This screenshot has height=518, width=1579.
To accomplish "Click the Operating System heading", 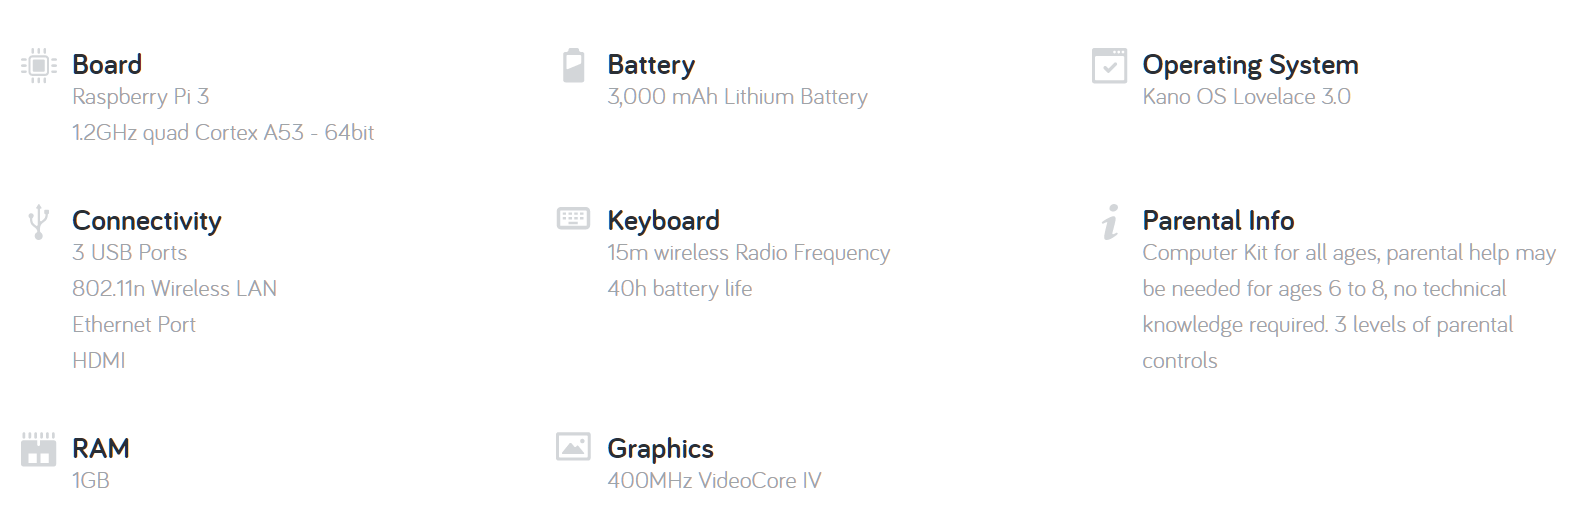I will pos(1250,65).
